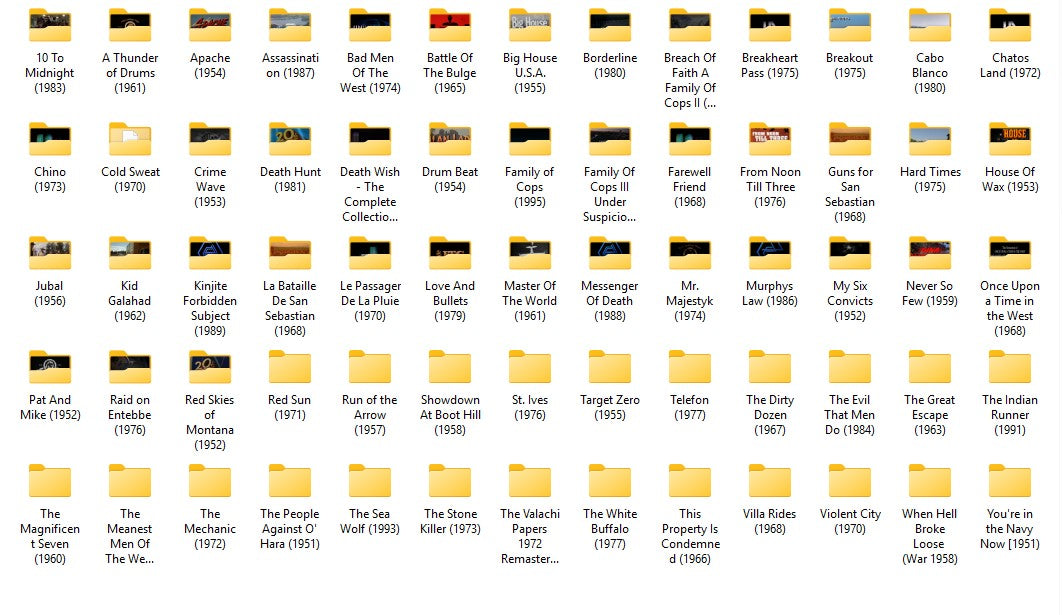Select The White Buffalo (1977) folder icon
The width and height of the screenshot is (1062, 615).
[x=610, y=481]
